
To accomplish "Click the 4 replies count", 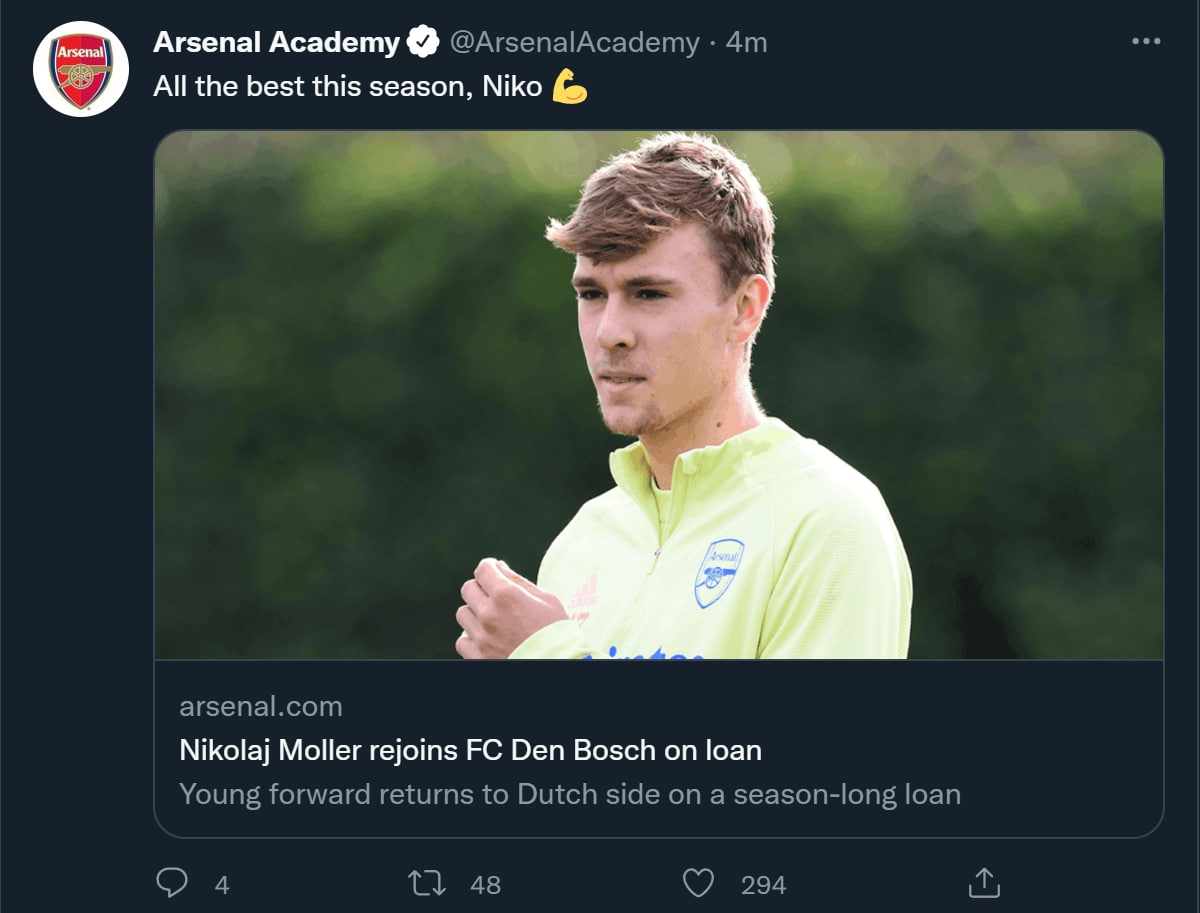I will click(x=222, y=885).
